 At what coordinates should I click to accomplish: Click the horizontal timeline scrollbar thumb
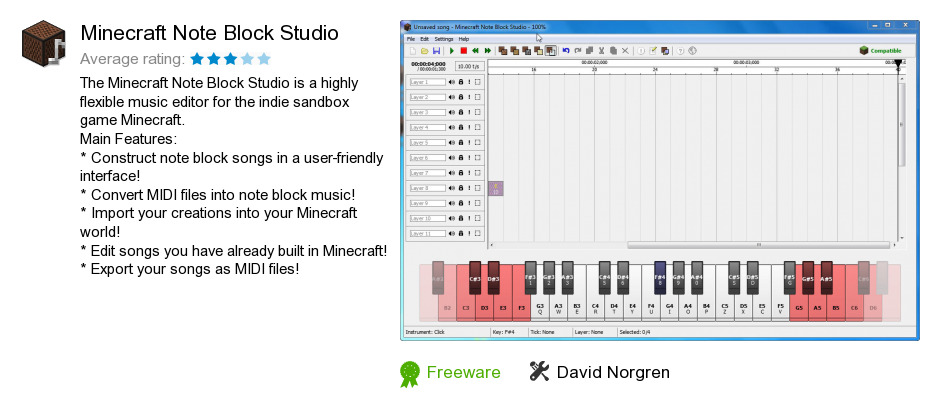pyautogui.click(x=758, y=245)
